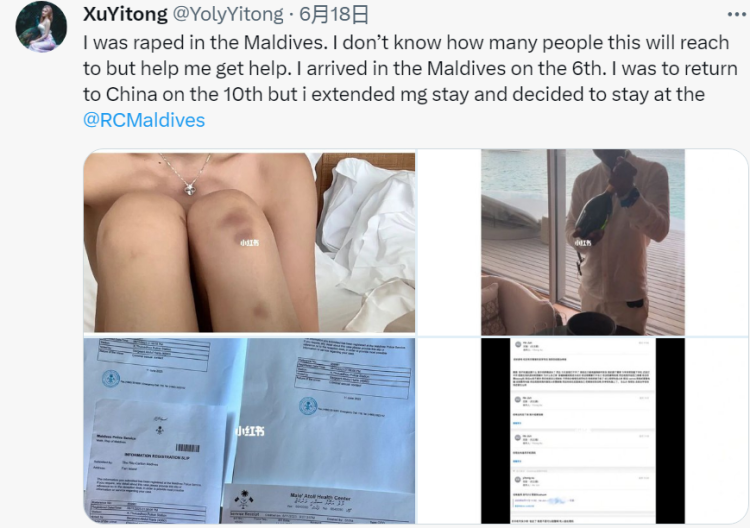Screen dimensions: 750x528
Task: Follow the @RCMaldives mention link
Action: point(144,120)
